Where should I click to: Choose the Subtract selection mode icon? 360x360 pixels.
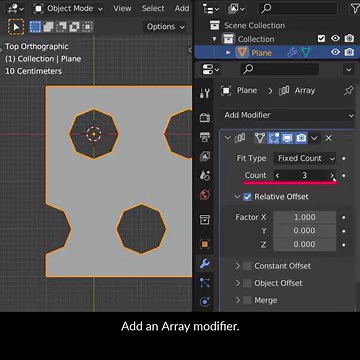pyautogui.click(x=61, y=27)
